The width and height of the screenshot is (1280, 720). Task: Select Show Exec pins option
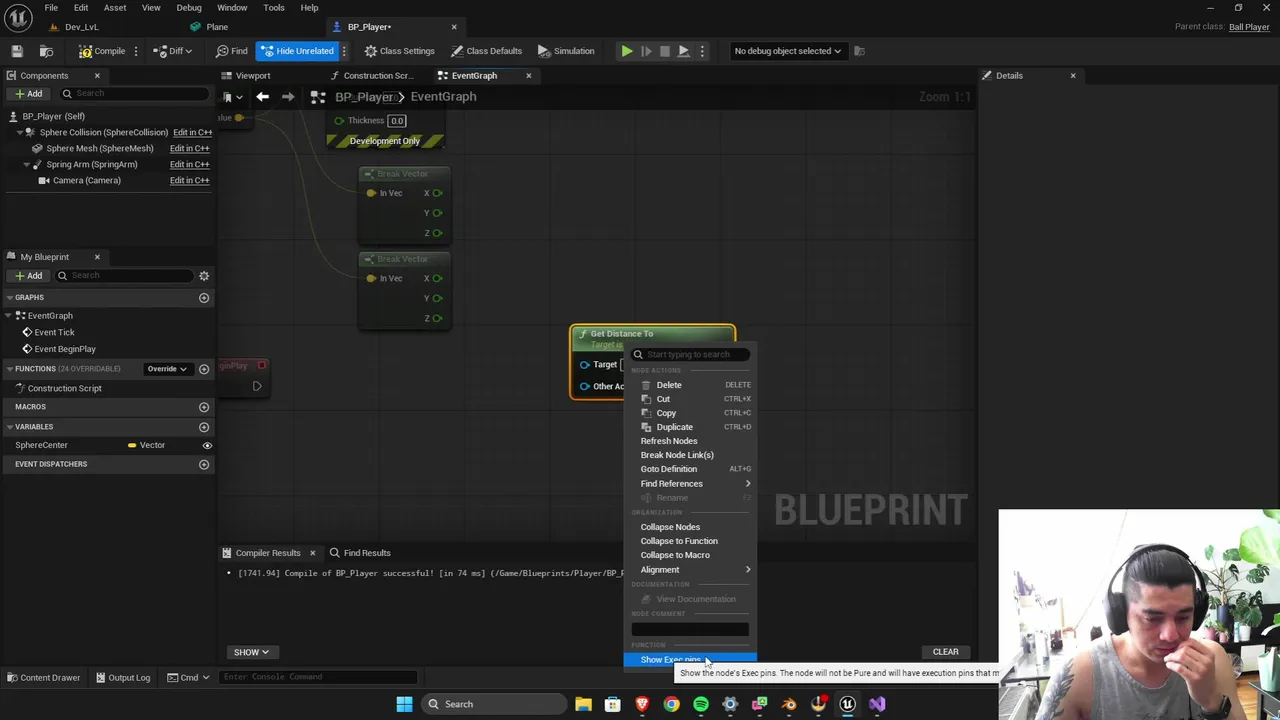coord(690,660)
